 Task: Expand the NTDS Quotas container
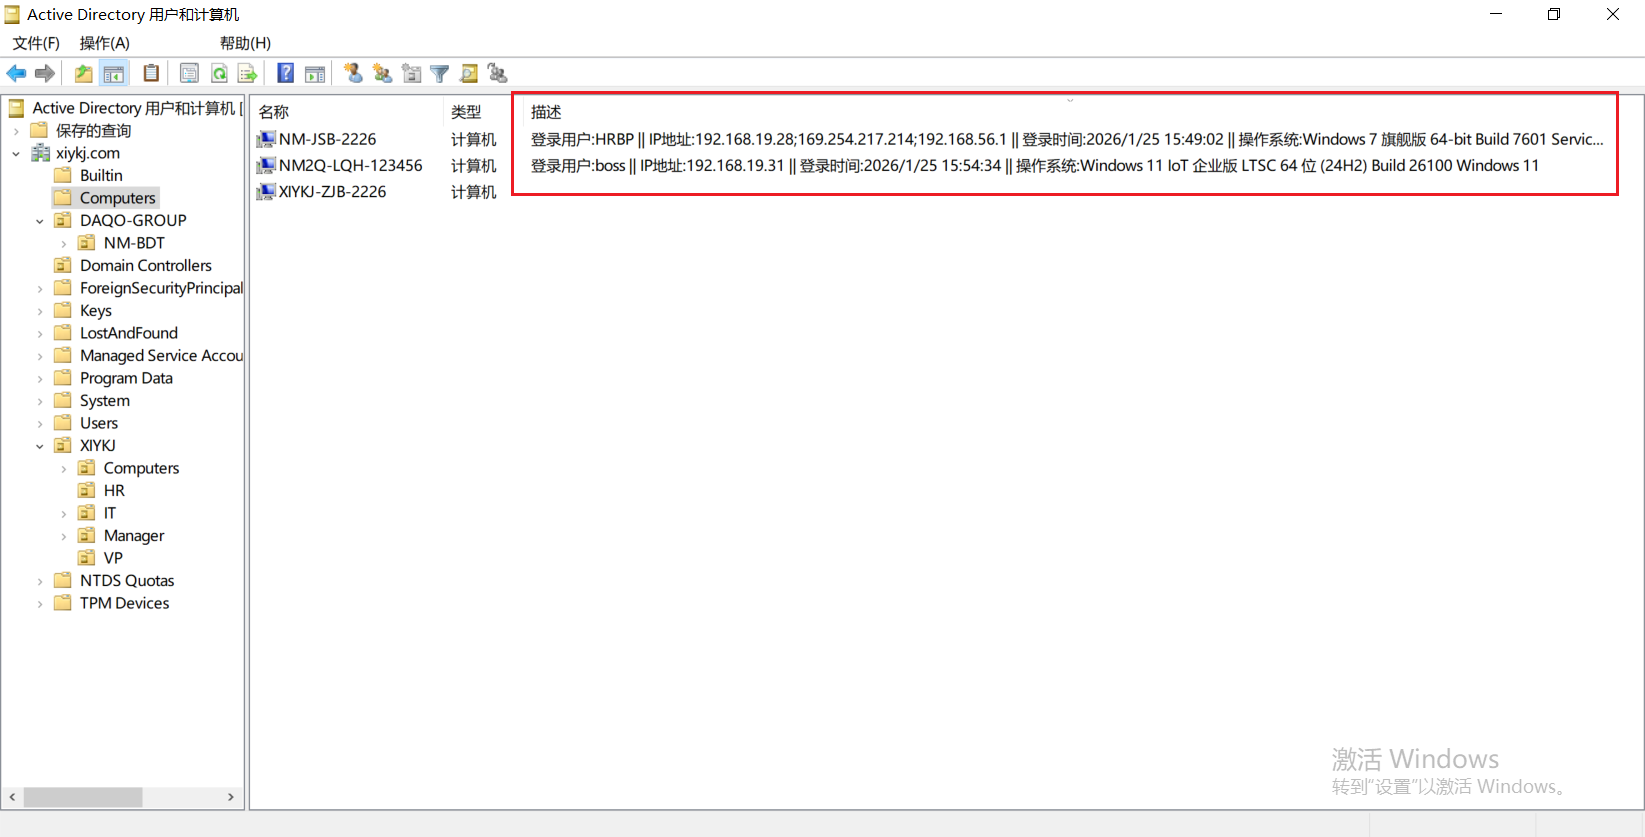coord(40,581)
